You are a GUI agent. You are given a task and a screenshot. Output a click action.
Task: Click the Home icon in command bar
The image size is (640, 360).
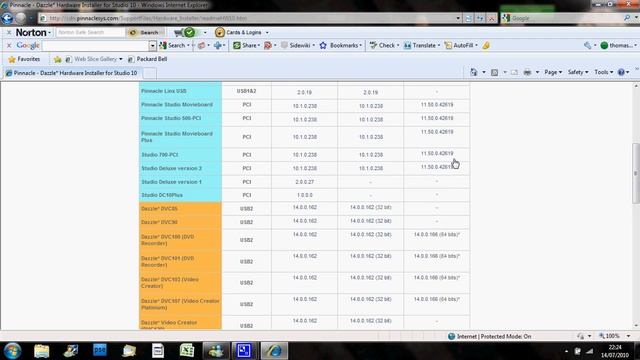[473, 72]
